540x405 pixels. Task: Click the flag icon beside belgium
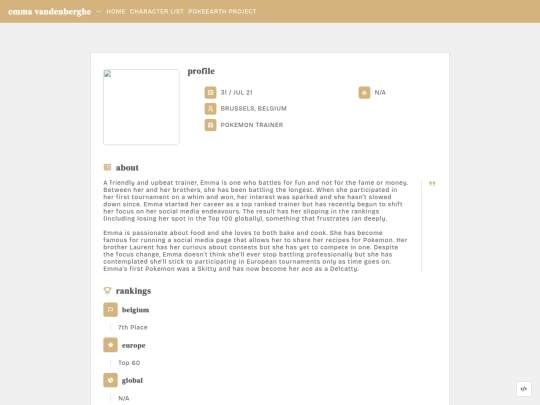pyautogui.click(x=111, y=310)
